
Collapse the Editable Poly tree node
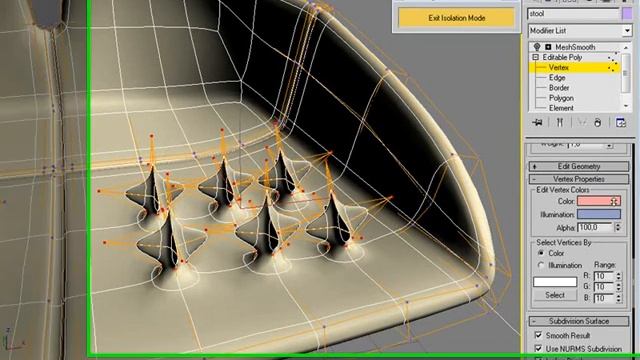pyautogui.click(x=535, y=57)
